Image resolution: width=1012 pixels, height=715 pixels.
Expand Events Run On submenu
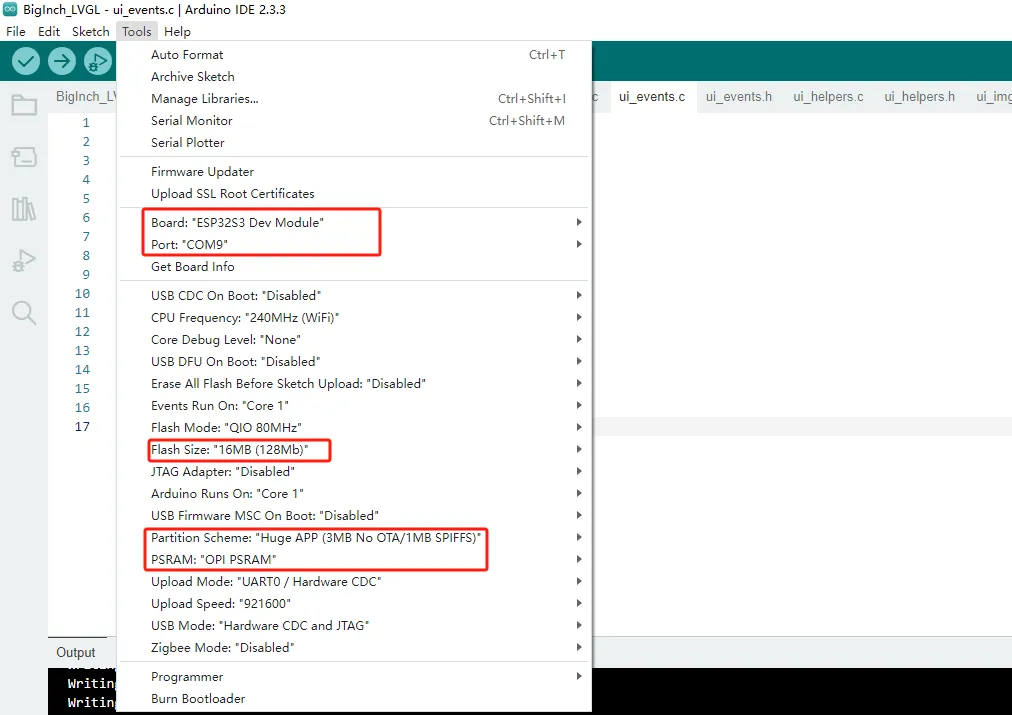(354, 405)
